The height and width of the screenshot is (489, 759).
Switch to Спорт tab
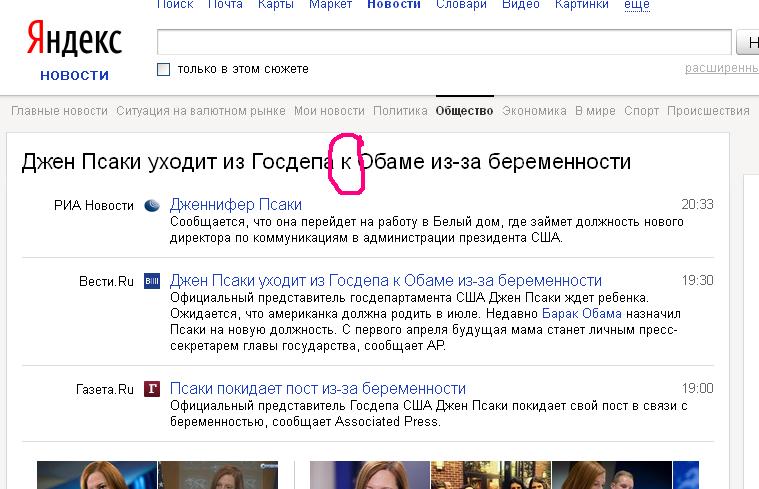pos(641,111)
